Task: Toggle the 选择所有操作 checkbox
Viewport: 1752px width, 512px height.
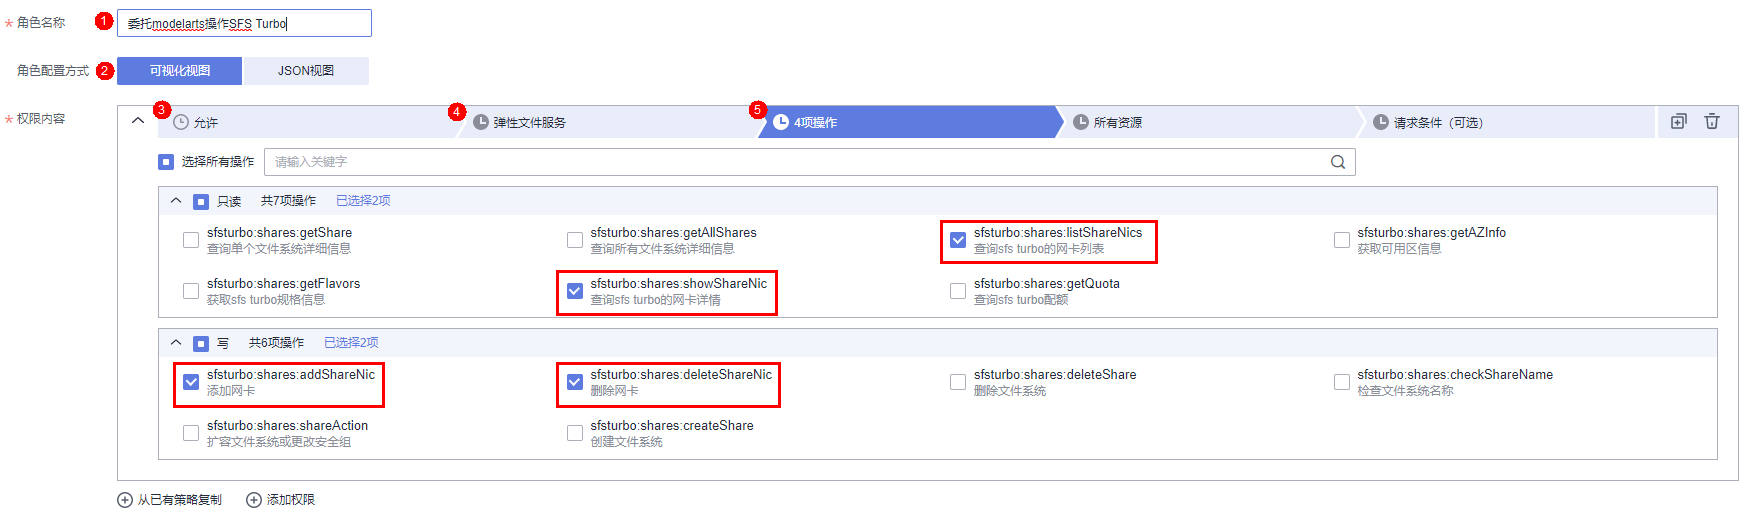Action: pyautogui.click(x=166, y=162)
